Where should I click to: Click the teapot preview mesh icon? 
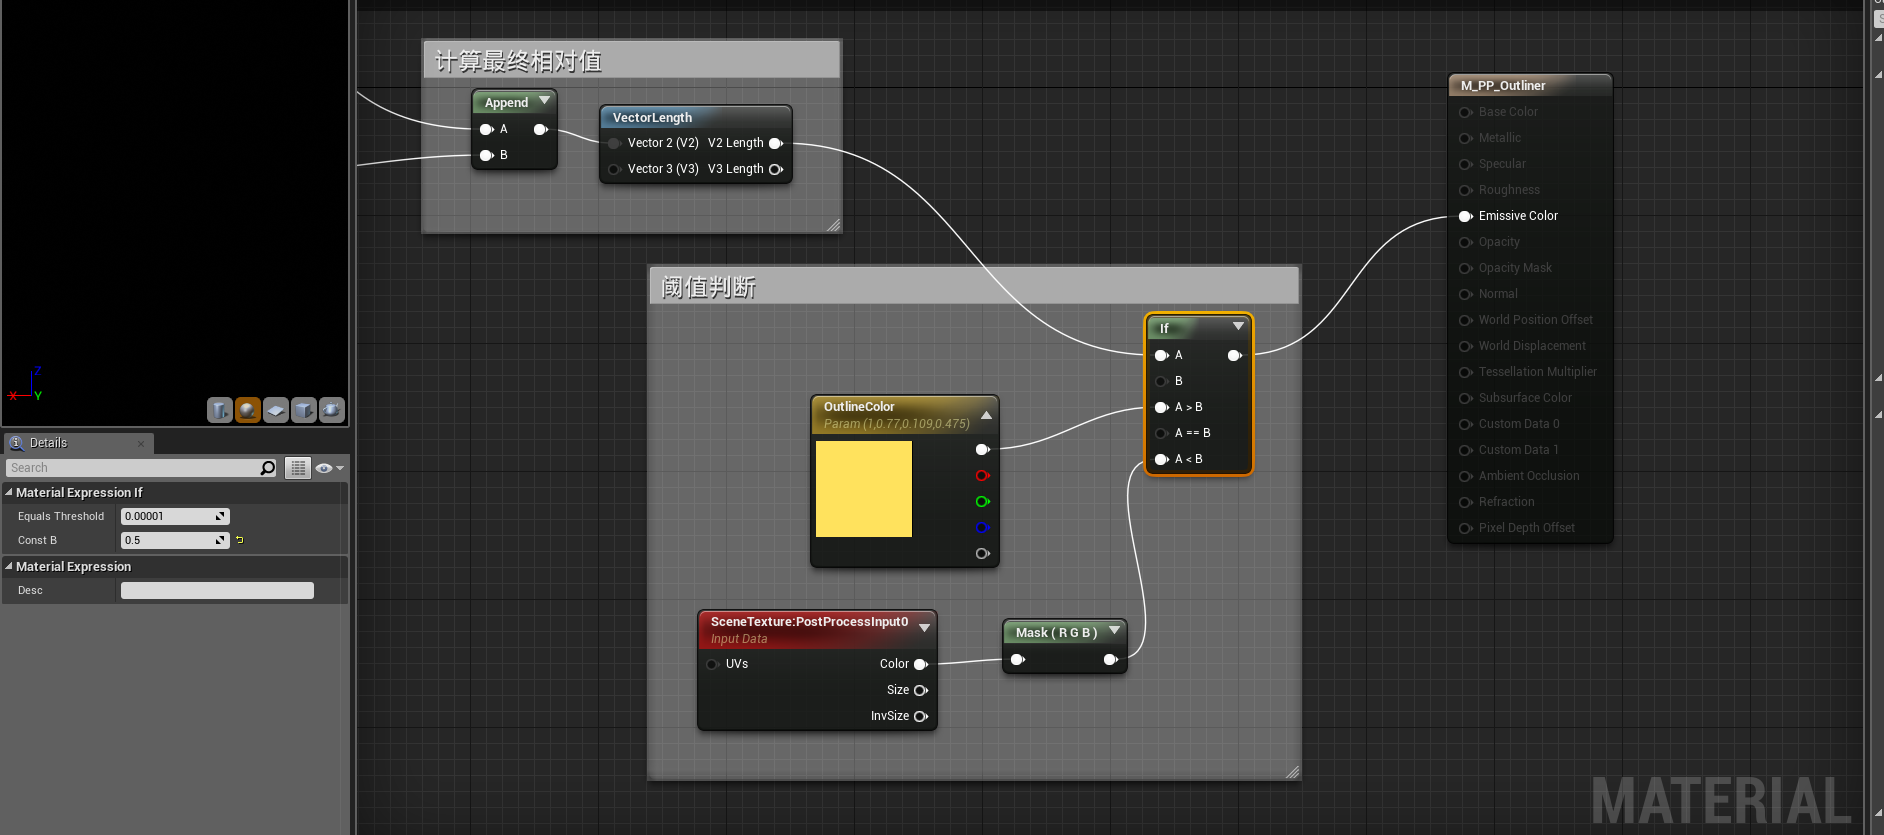332,410
